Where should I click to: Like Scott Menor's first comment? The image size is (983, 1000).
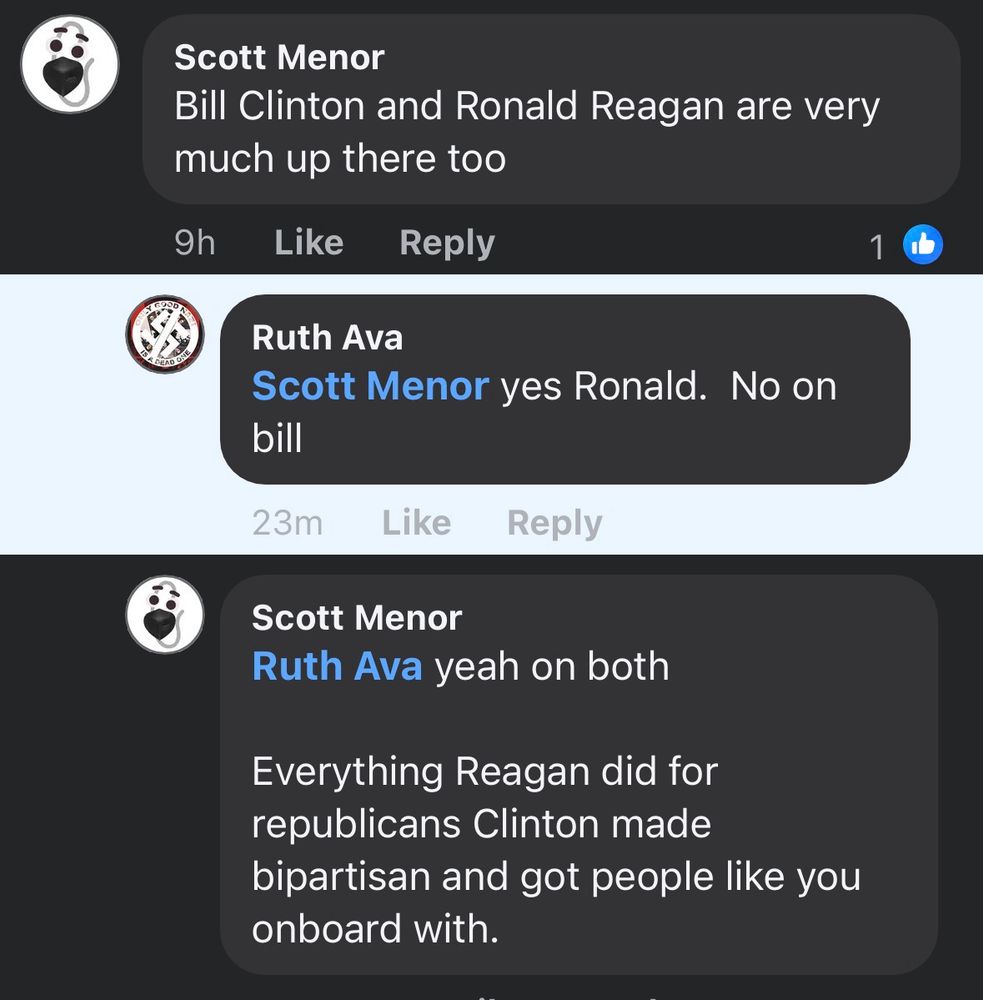click(x=307, y=242)
